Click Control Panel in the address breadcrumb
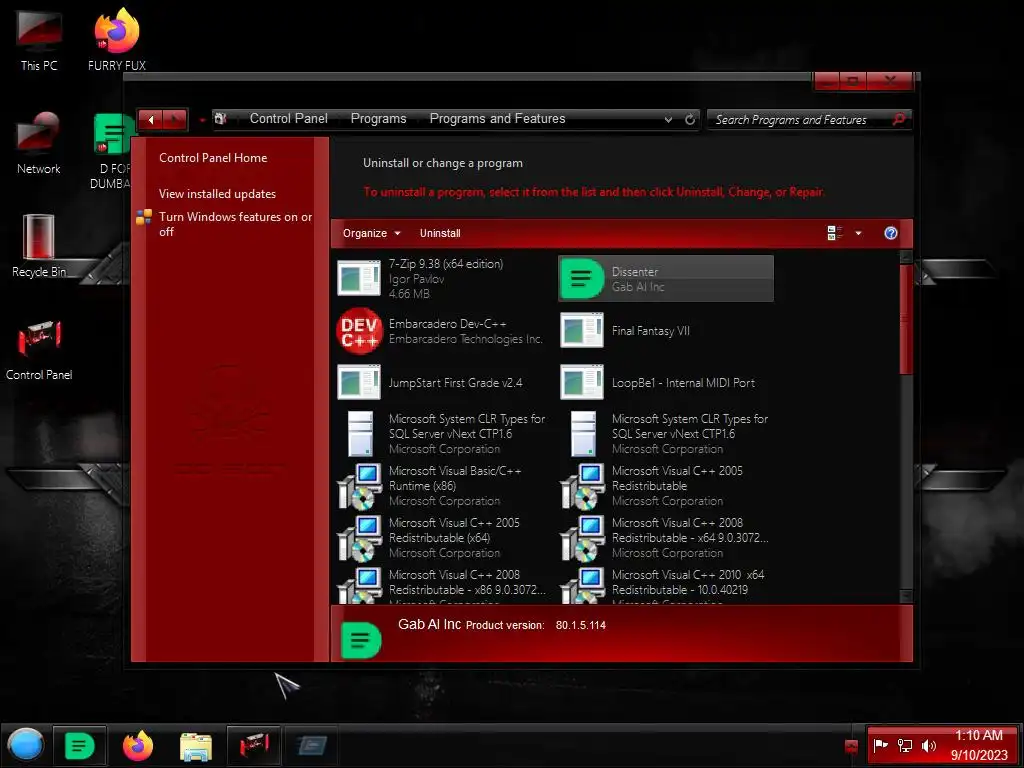The width and height of the screenshot is (1024, 768). 289,119
